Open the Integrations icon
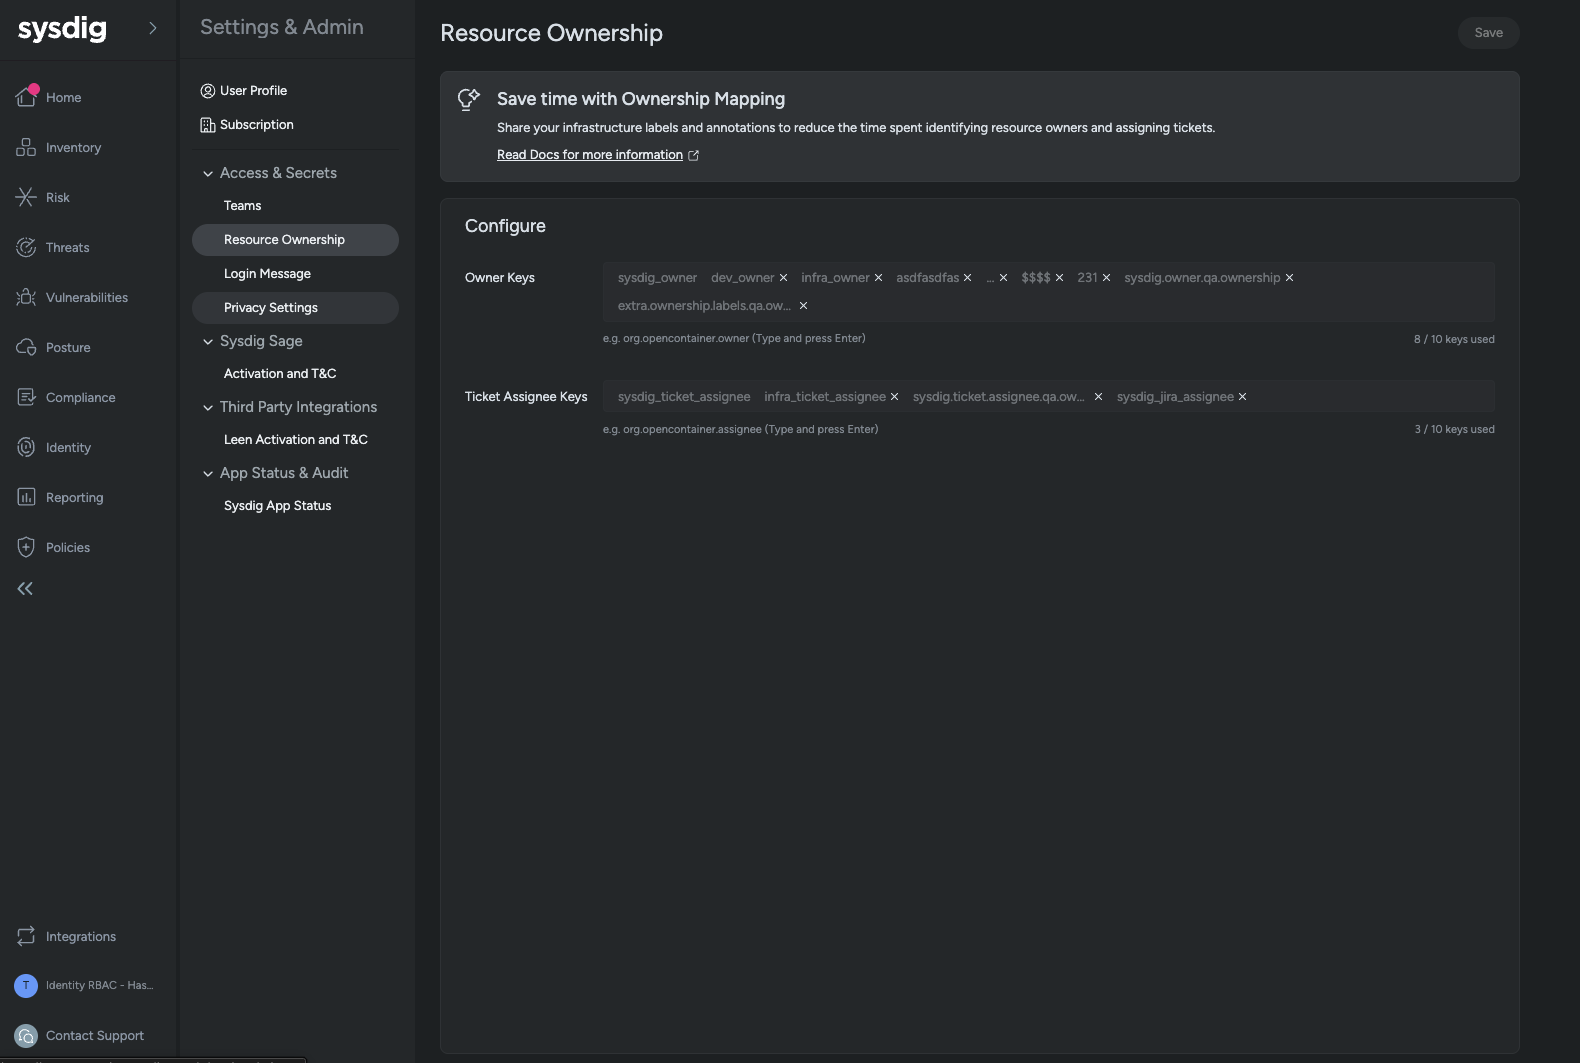Screen dimensions: 1580x1063 point(26,936)
